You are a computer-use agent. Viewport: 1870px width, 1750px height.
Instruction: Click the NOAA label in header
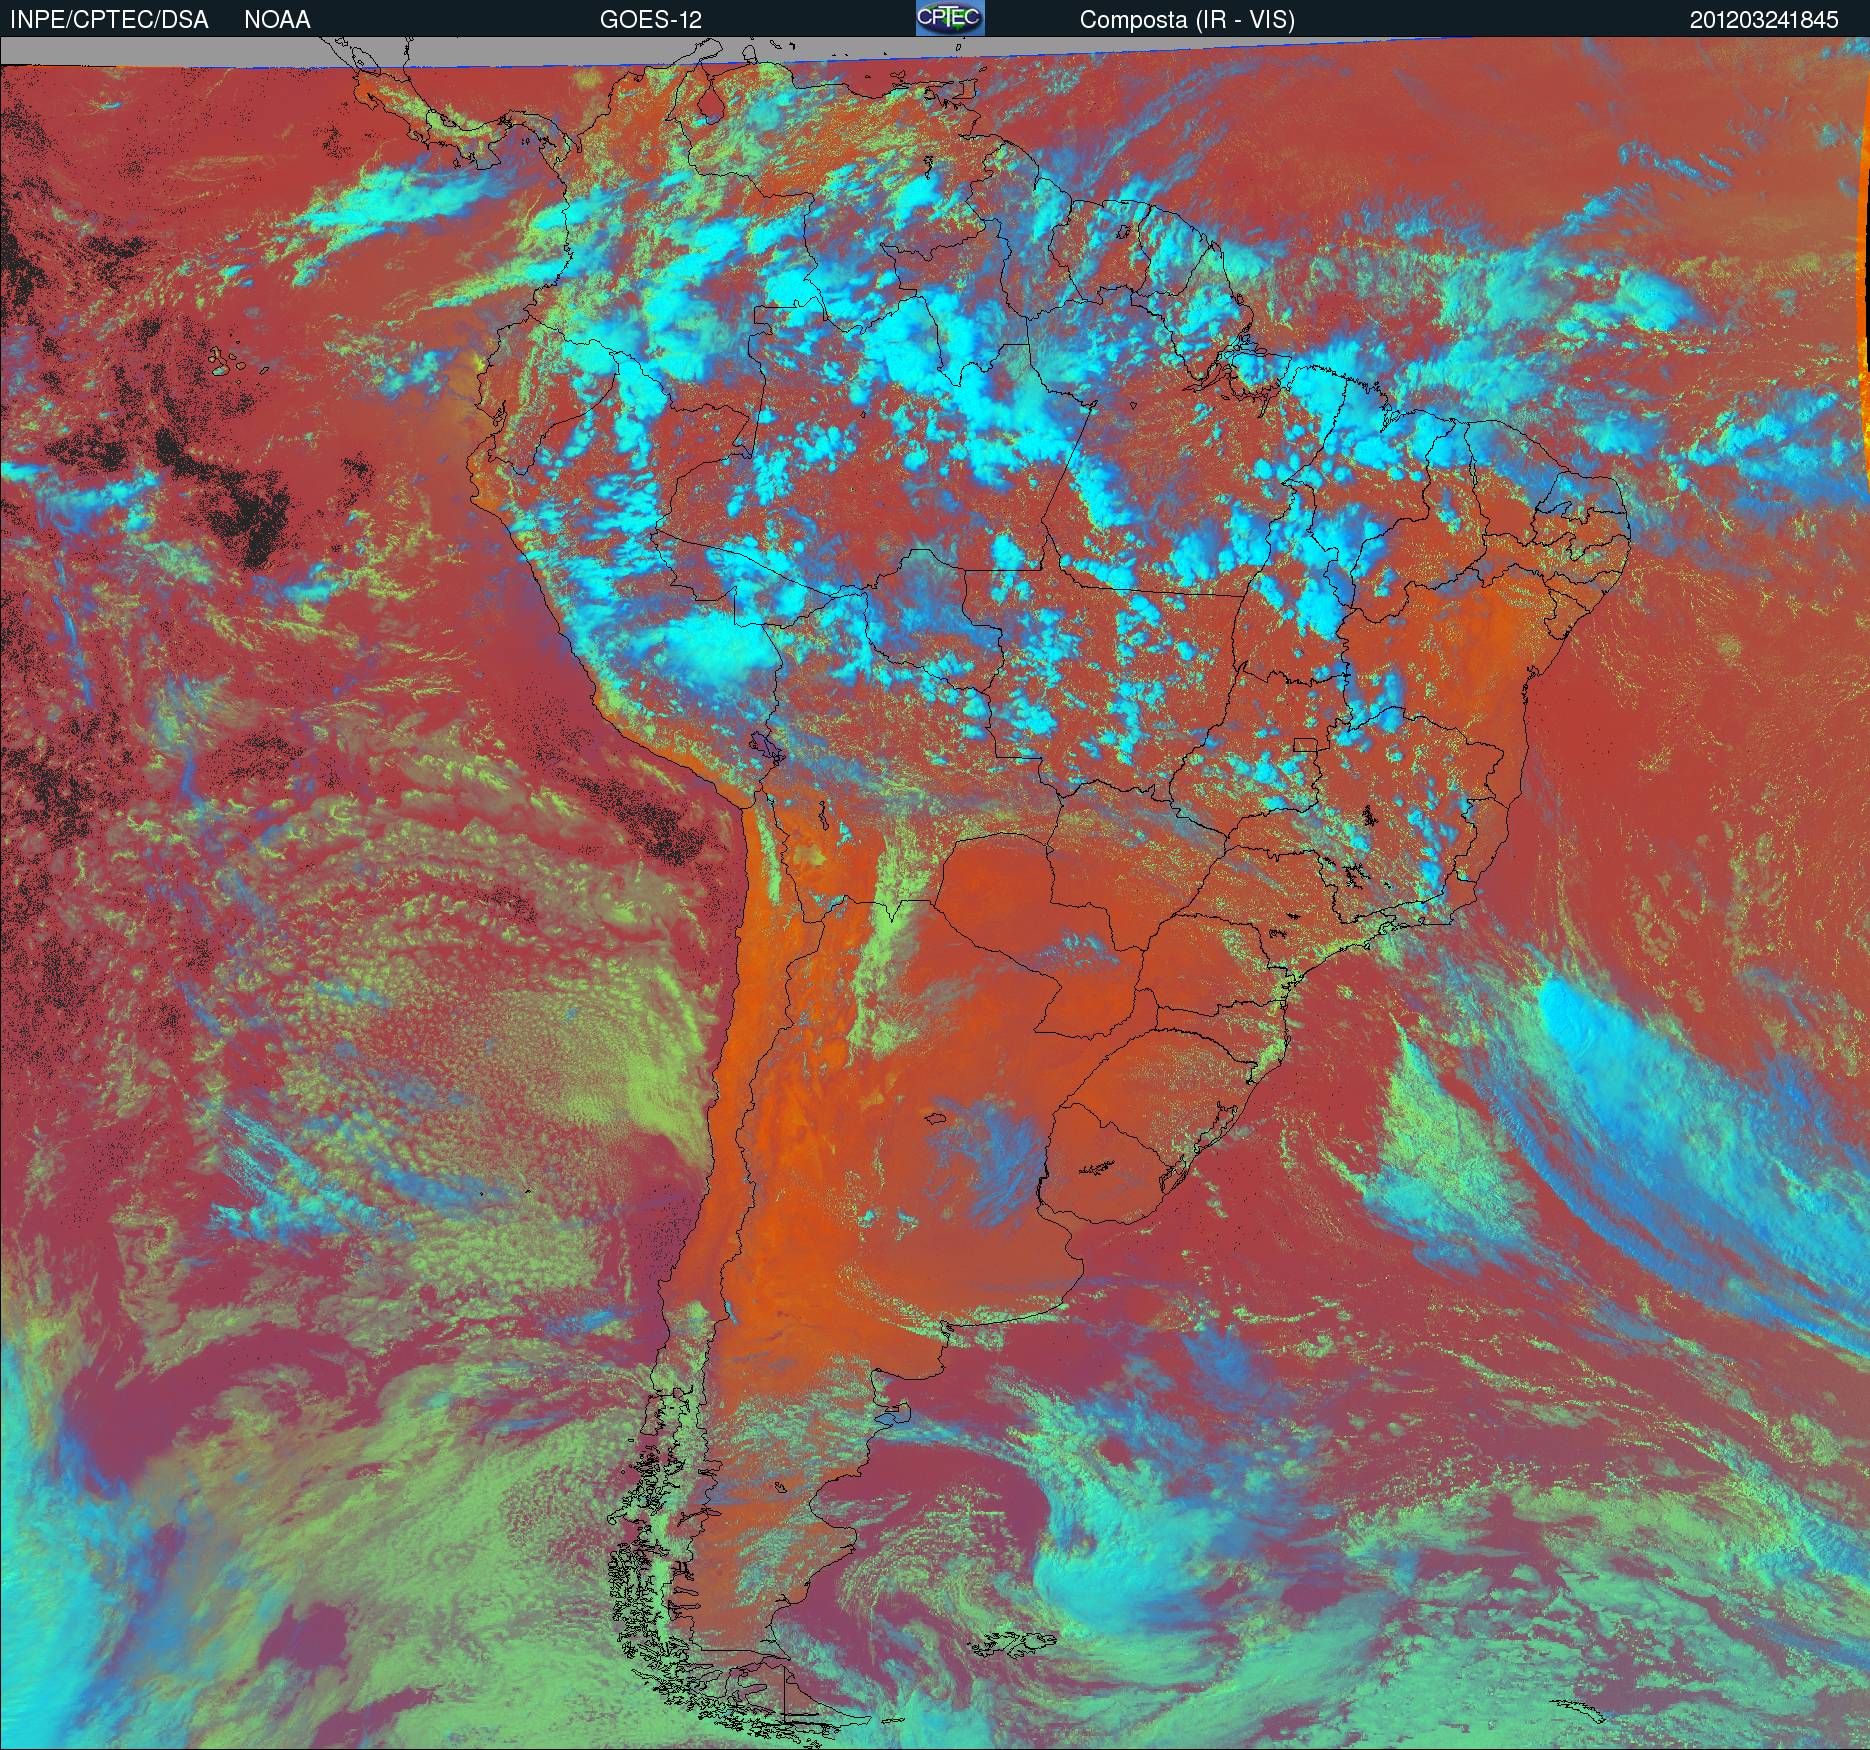277,20
